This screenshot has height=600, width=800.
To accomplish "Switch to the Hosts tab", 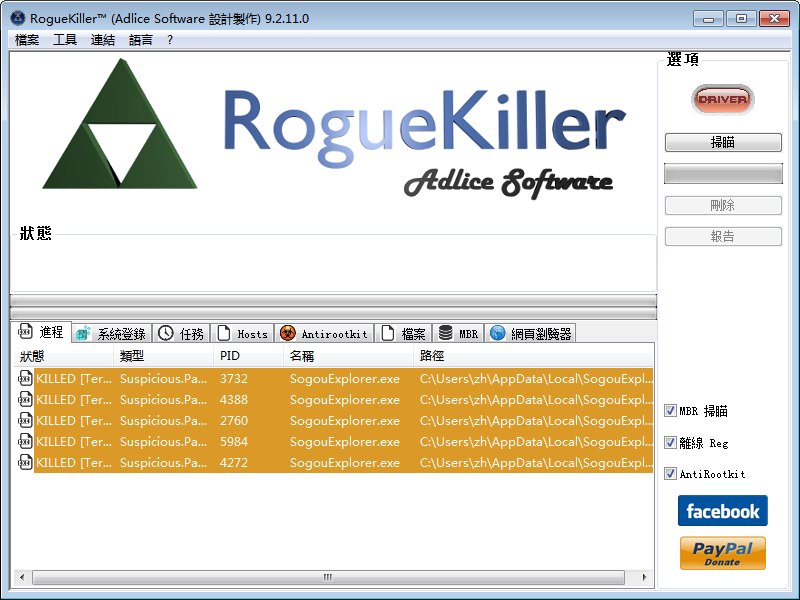I will point(243,334).
